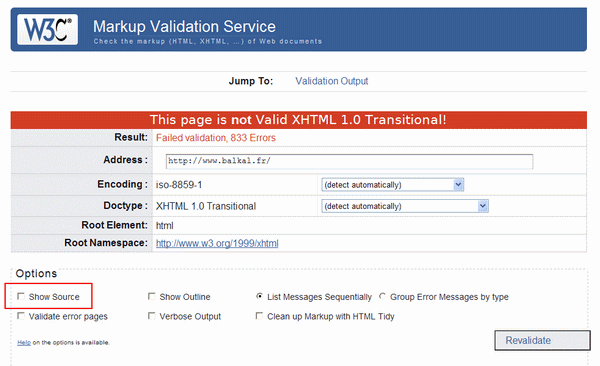This screenshot has height=366, width=600.
Task: Click the Revalidate button
Action: pos(542,340)
